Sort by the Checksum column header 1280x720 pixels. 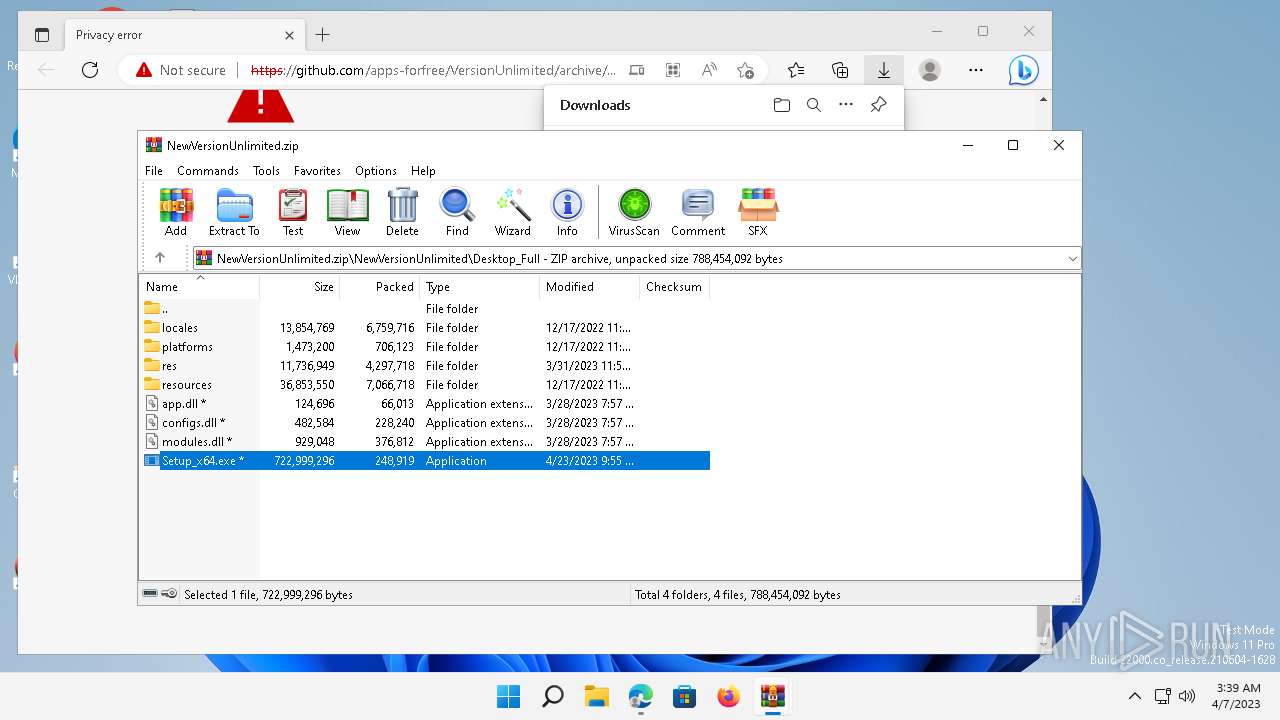[674, 287]
